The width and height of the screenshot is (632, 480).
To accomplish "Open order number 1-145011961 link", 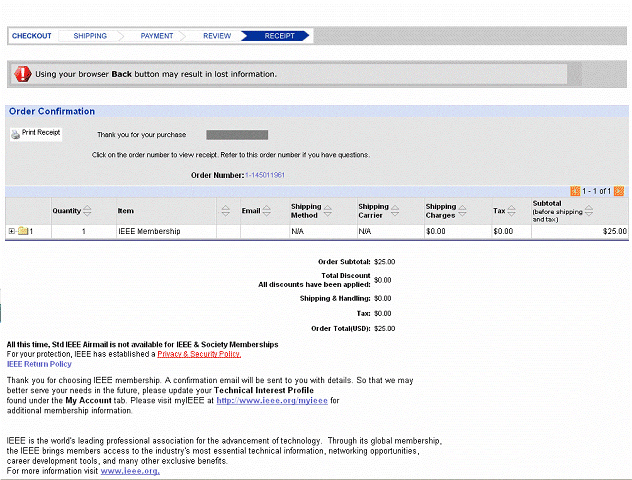I will click(x=265, y=175).
